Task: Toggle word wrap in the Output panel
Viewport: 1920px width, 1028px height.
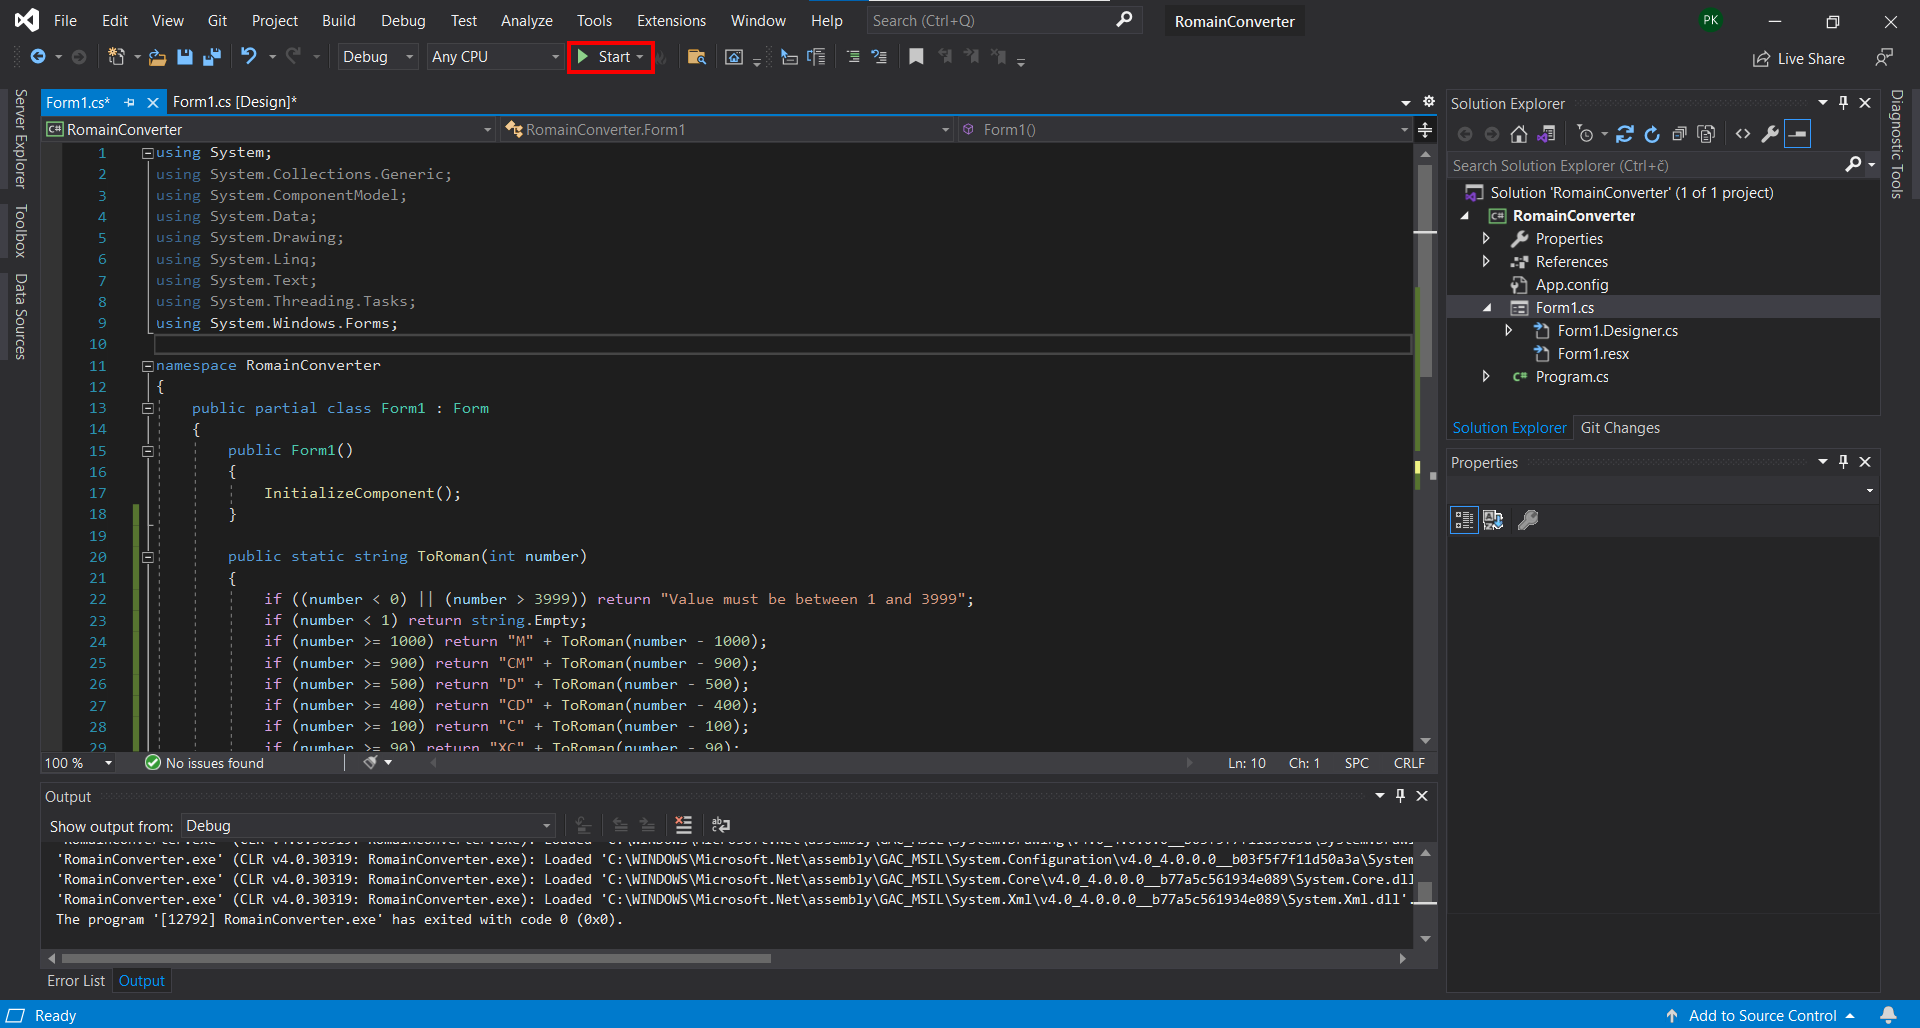Action: click(720, 825)
